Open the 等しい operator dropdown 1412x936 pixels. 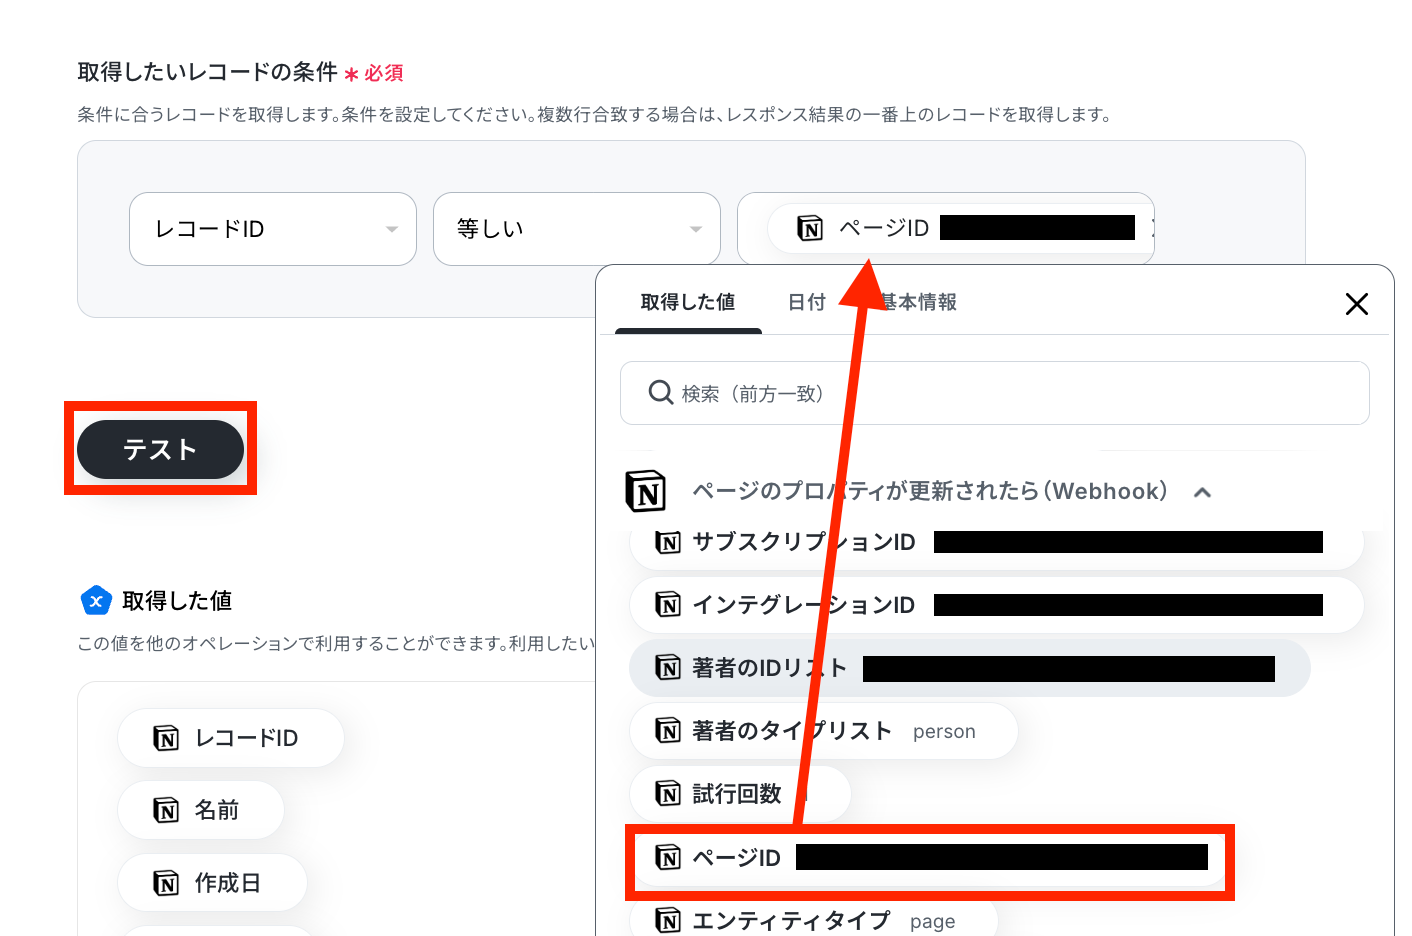[577, 229]
